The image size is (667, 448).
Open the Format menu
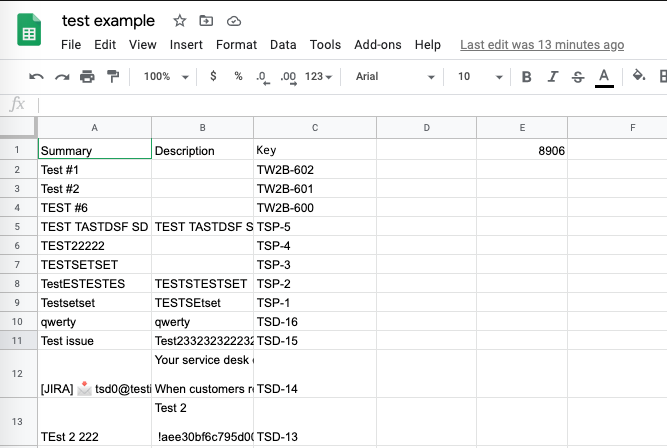tap(236, 45)
